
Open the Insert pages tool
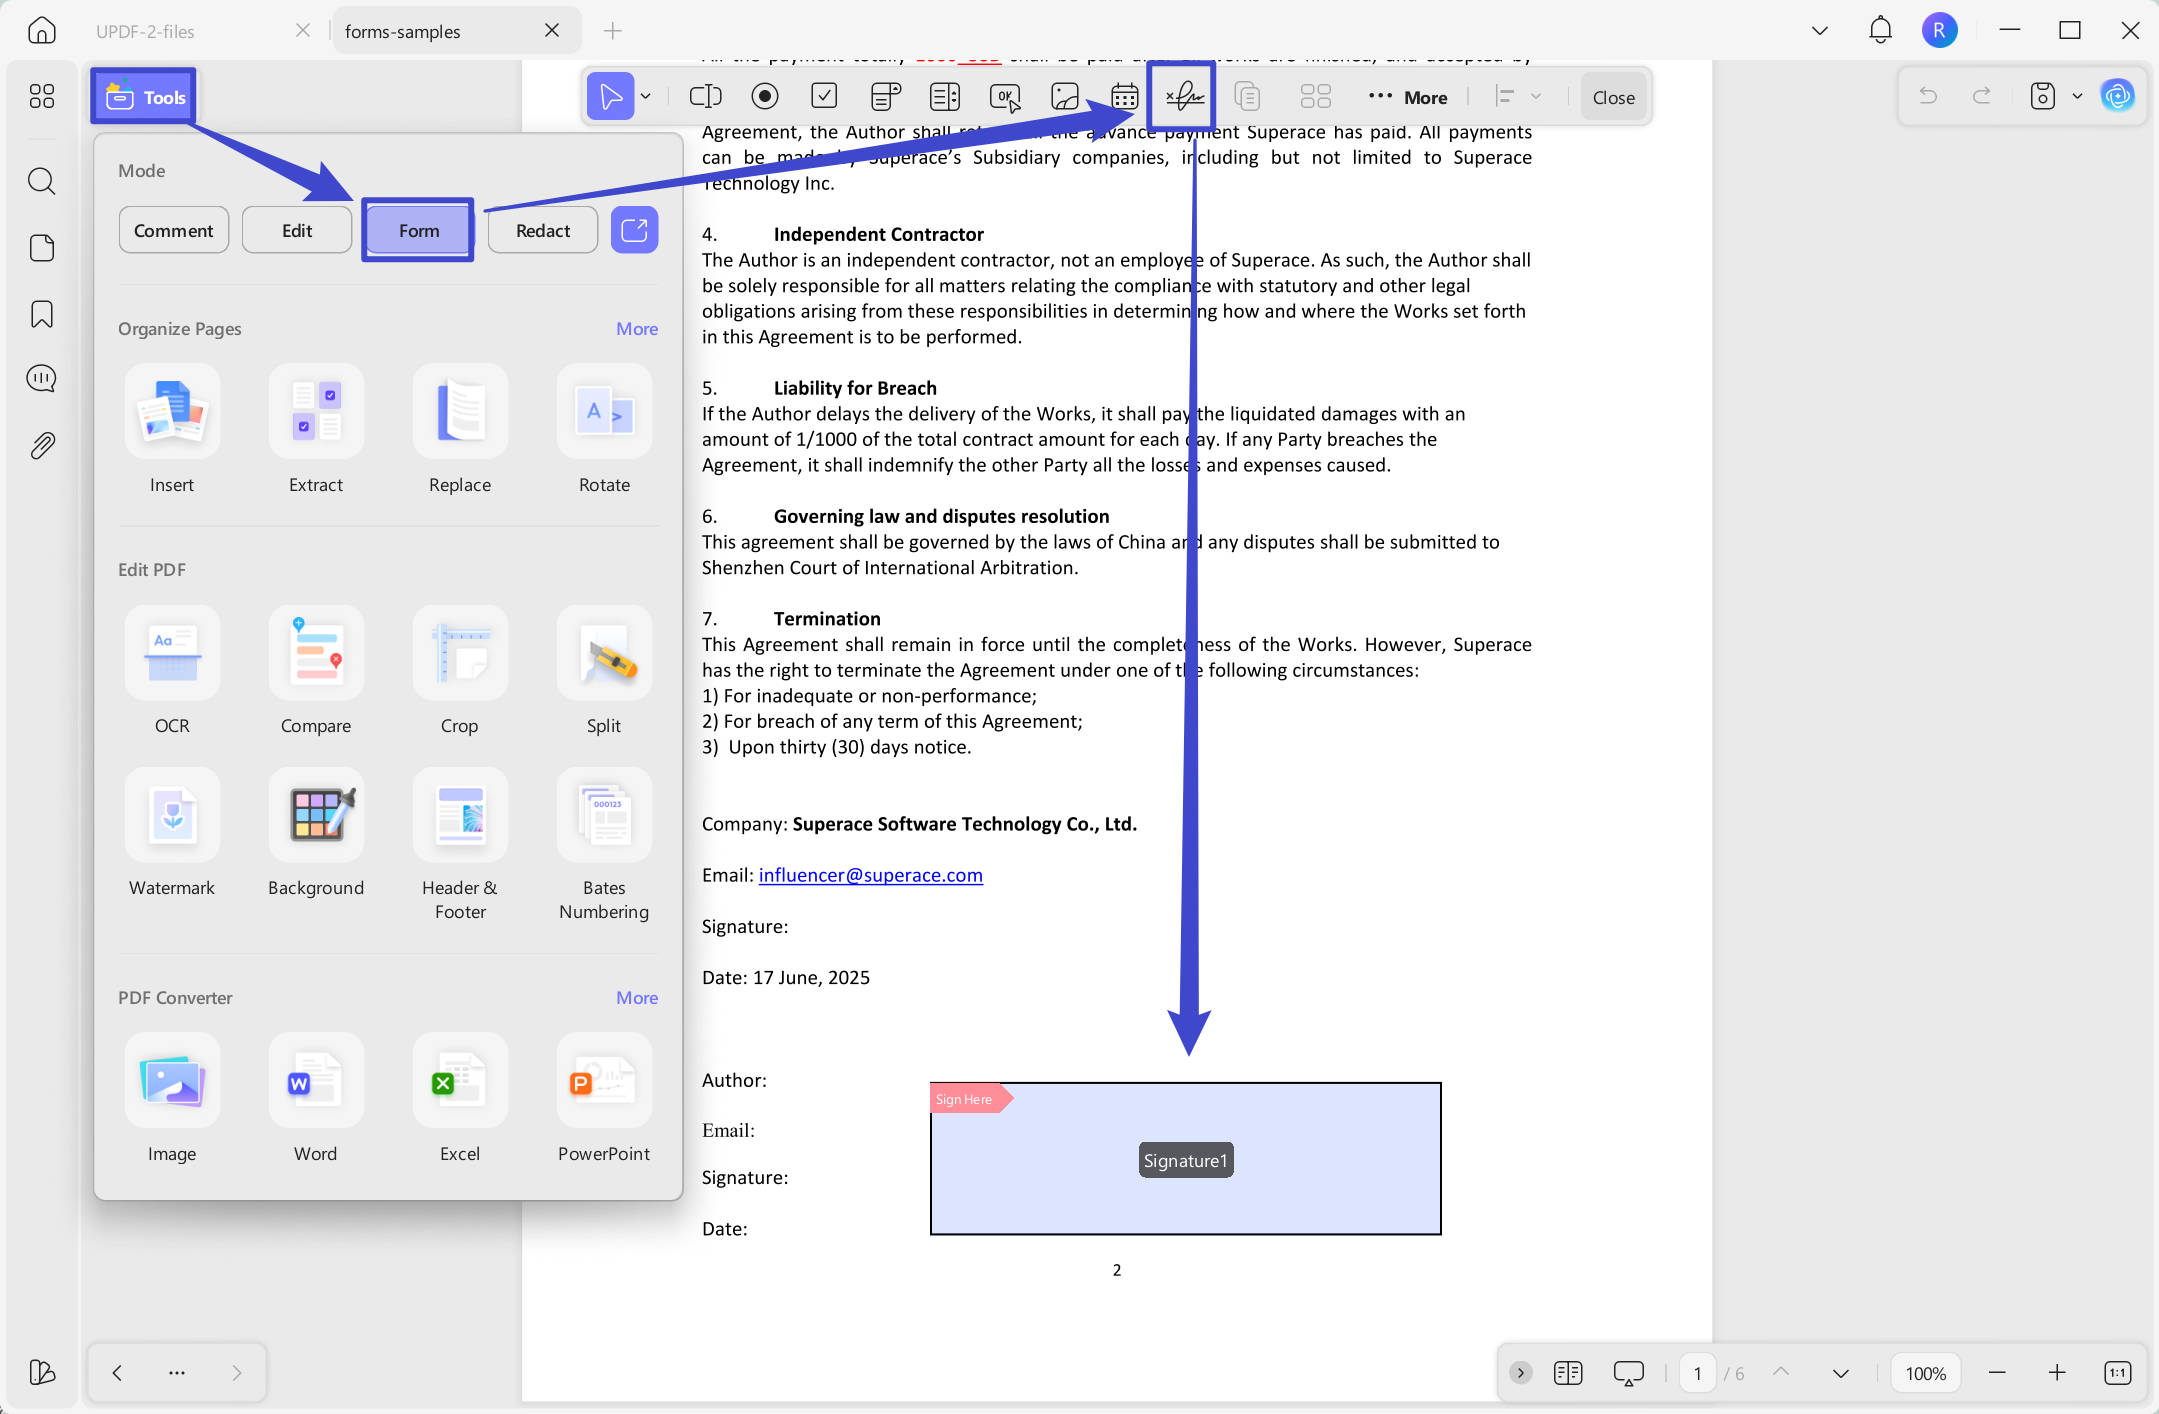[x=172, y=430]
